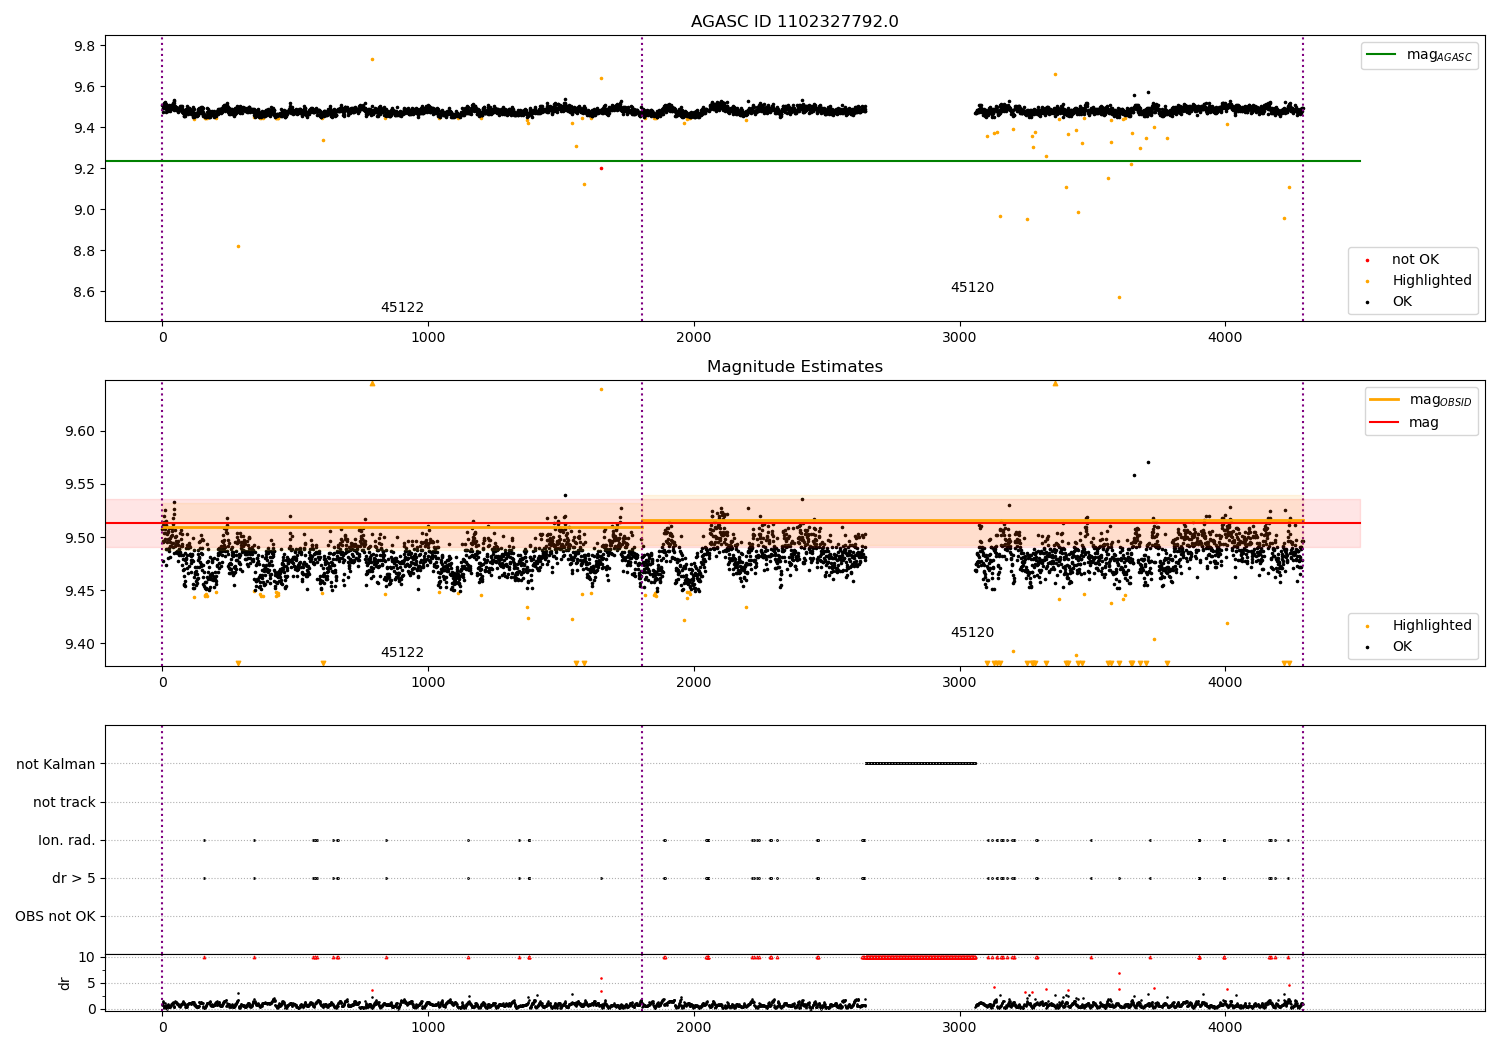Click the 9.2 y-tick of top plot
Image resolution: width=1500 pixels, height=1050 pixels.
[85, 170]
